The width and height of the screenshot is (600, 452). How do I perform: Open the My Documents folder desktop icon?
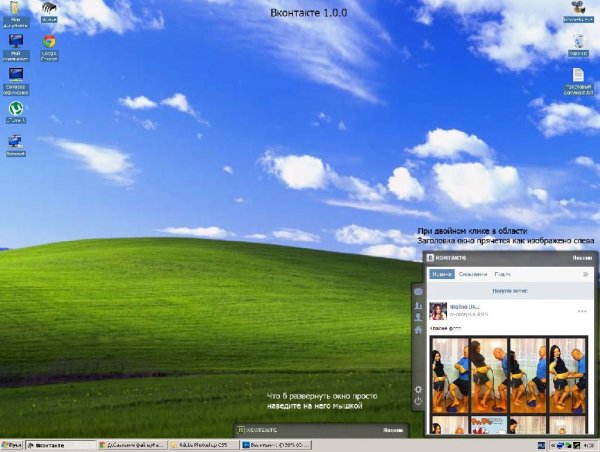point(15,15)
